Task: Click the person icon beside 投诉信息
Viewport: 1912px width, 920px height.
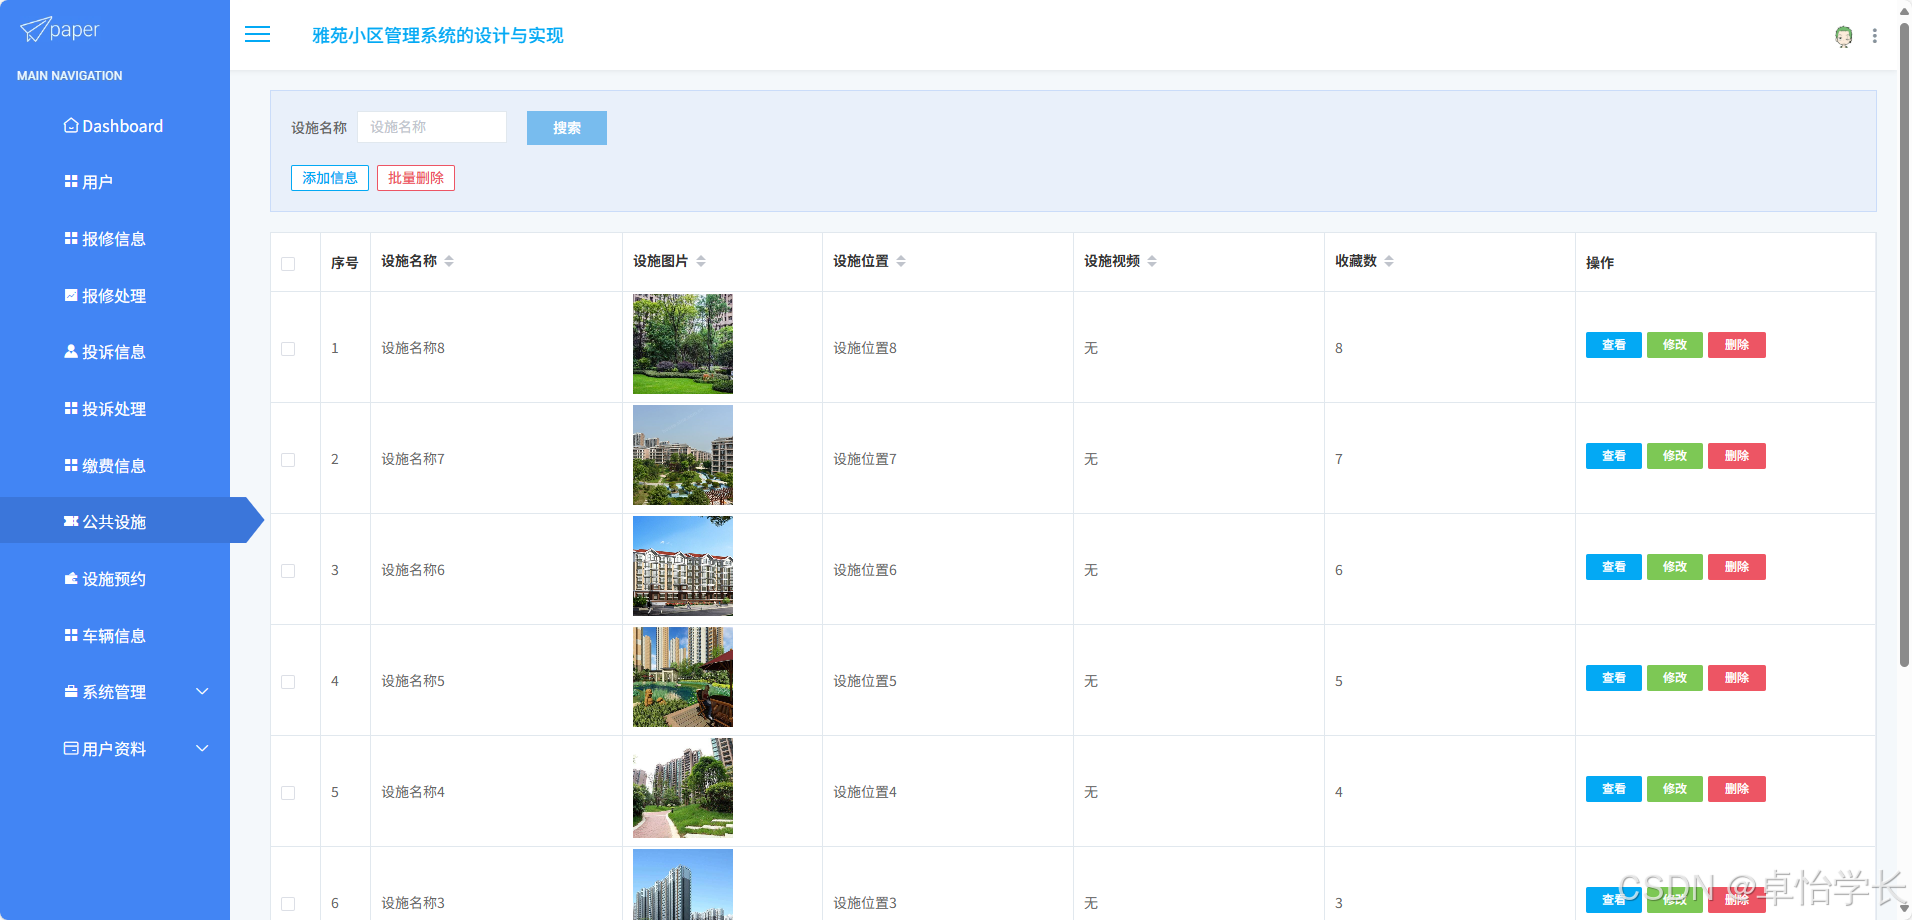Action: tap(71, 352)
